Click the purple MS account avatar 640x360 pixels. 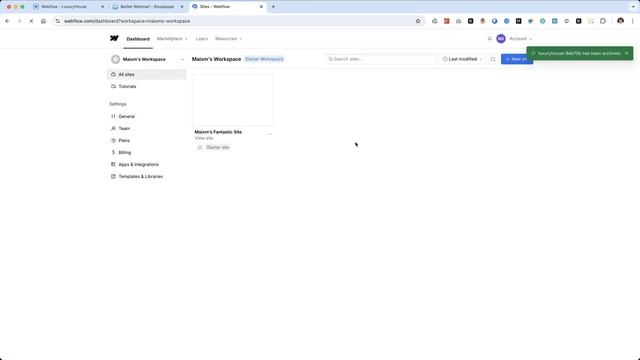click(501, 39)
